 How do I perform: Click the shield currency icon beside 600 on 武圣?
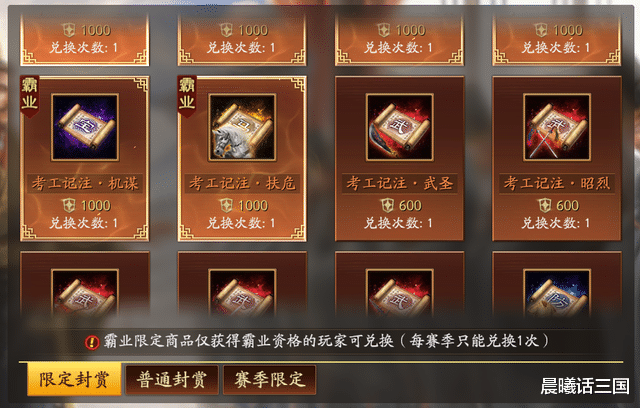[387, 206]
